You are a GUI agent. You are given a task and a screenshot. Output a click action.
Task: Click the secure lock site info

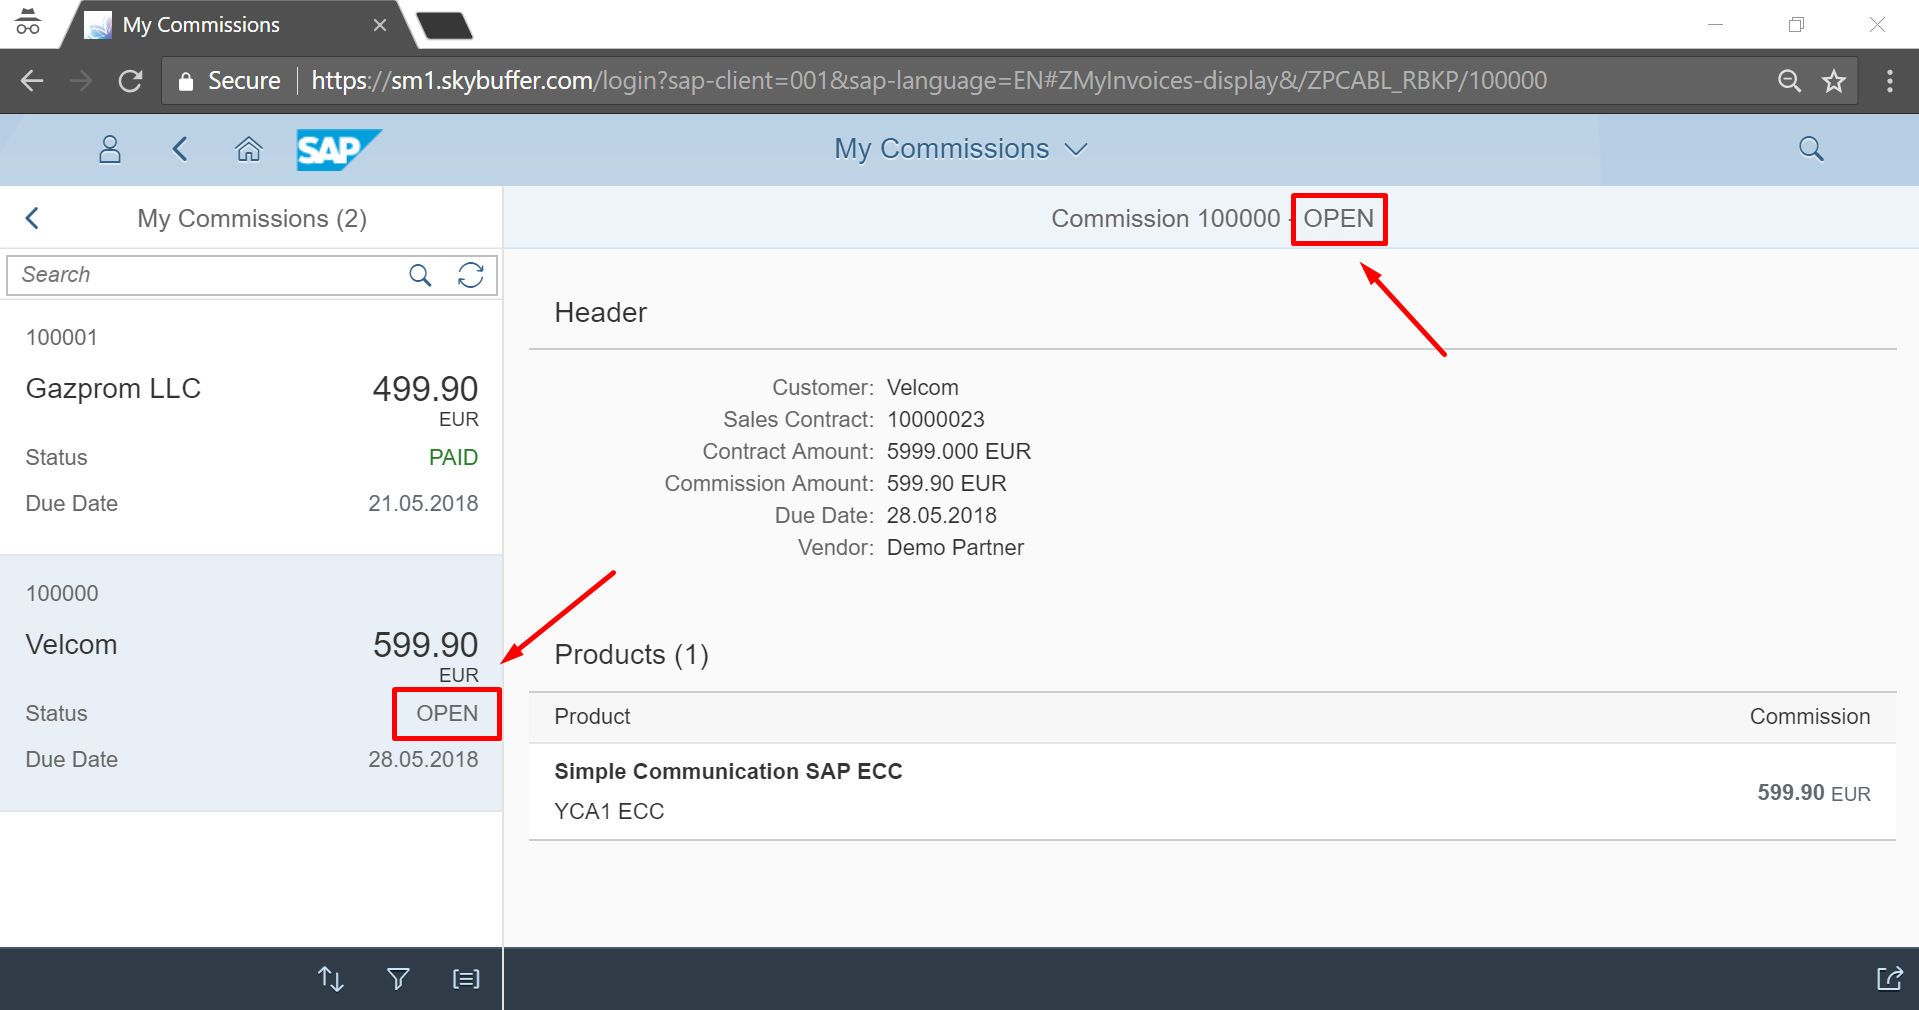(x=229, y=81)
